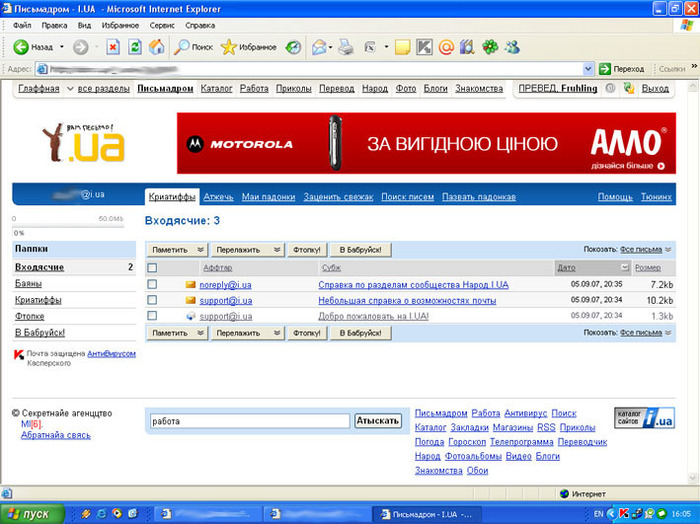Print the page with printer icon
Viewport: 700px width, 524px height.
346,47
